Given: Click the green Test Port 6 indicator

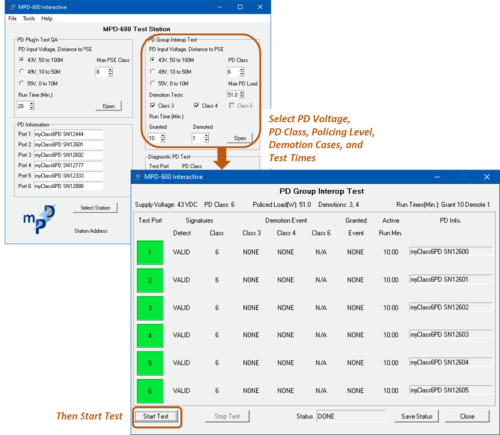Looking at the screenshot, I should [x=150, y=391].
